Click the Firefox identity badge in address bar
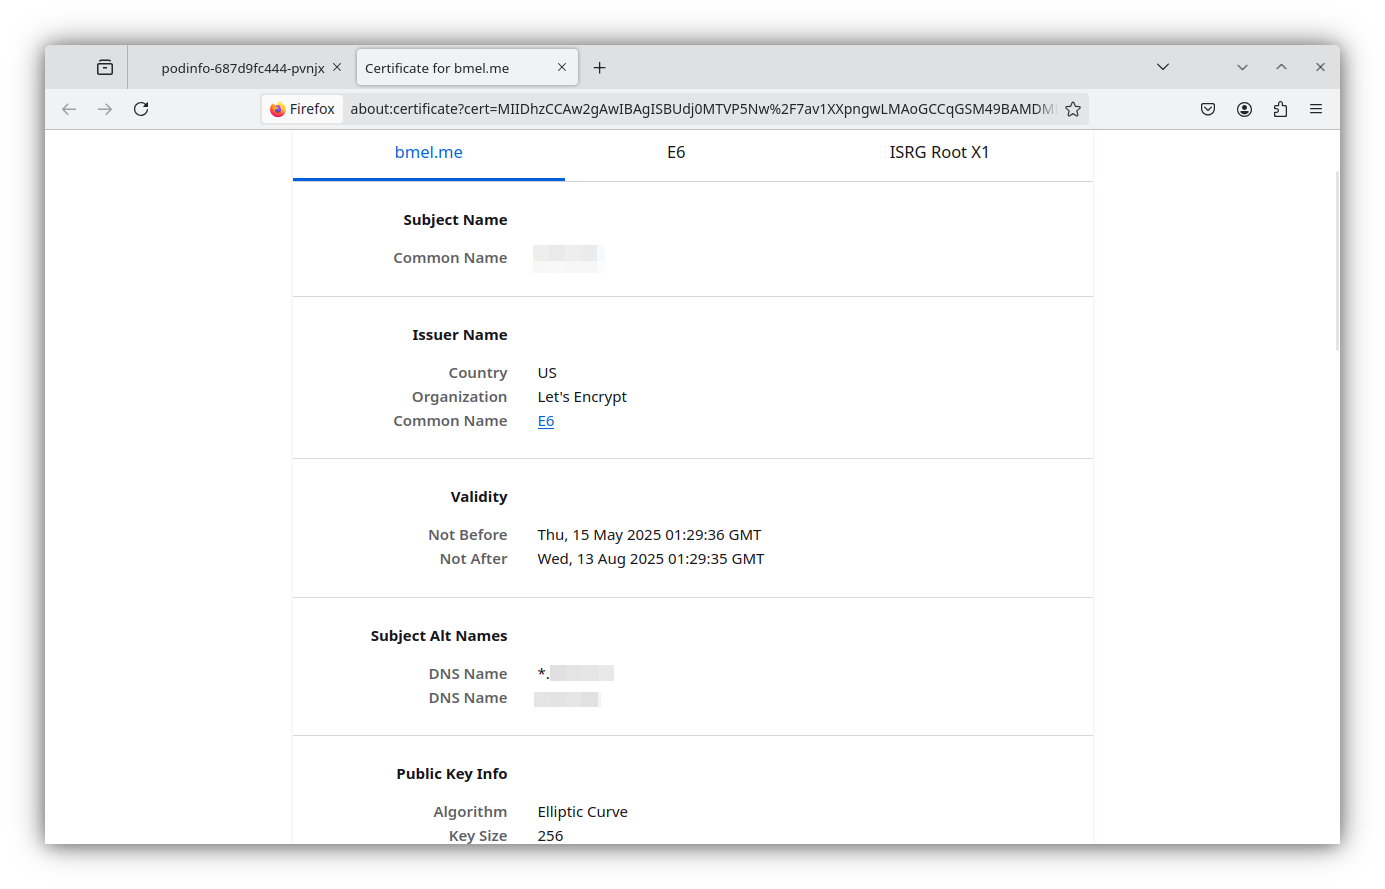The width and height of the screenshot is (1385, 889). [303, 109]
